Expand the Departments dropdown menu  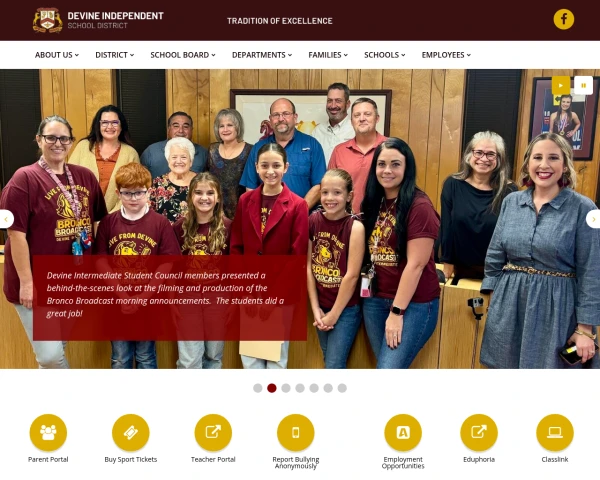262,55
